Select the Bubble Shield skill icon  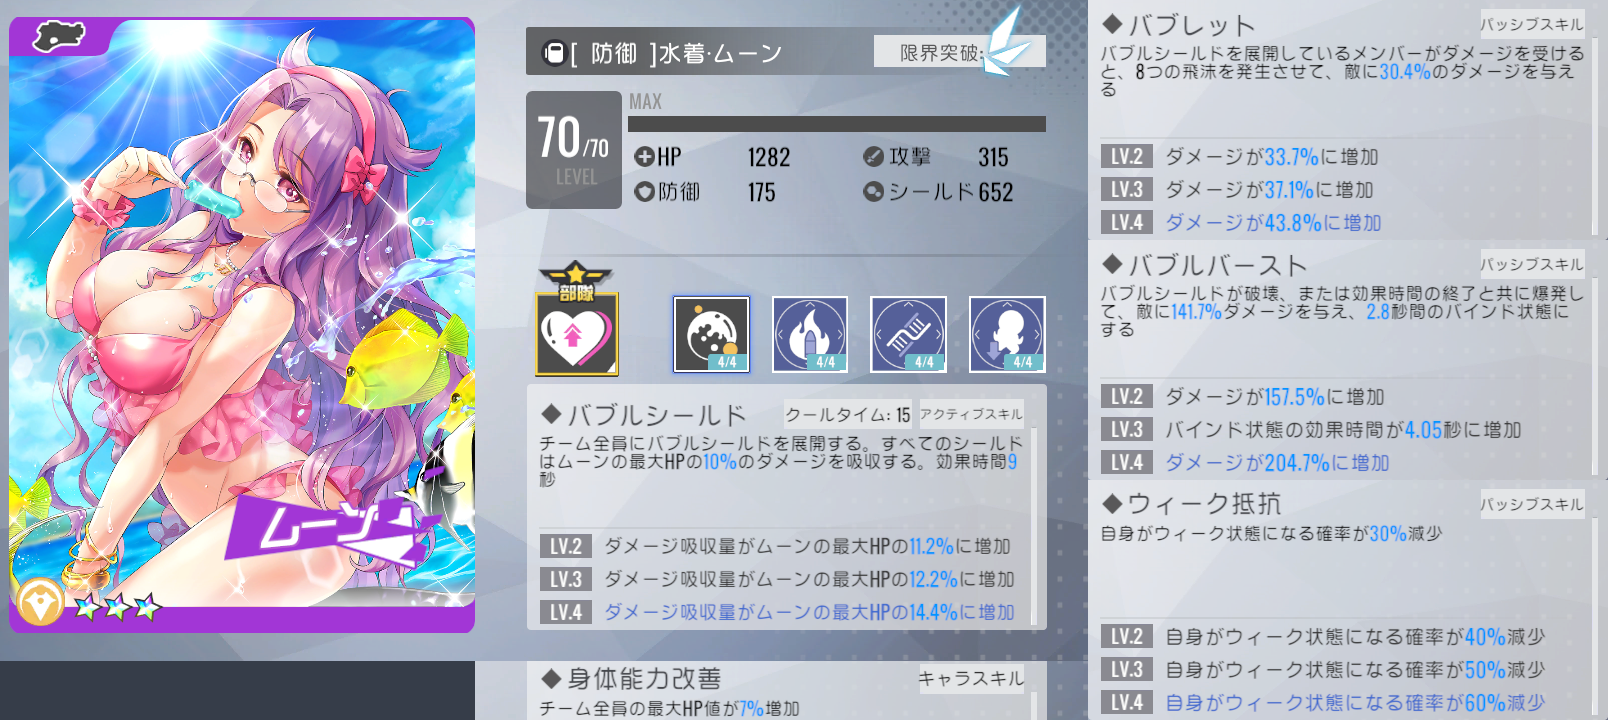(x=711, y=334)
